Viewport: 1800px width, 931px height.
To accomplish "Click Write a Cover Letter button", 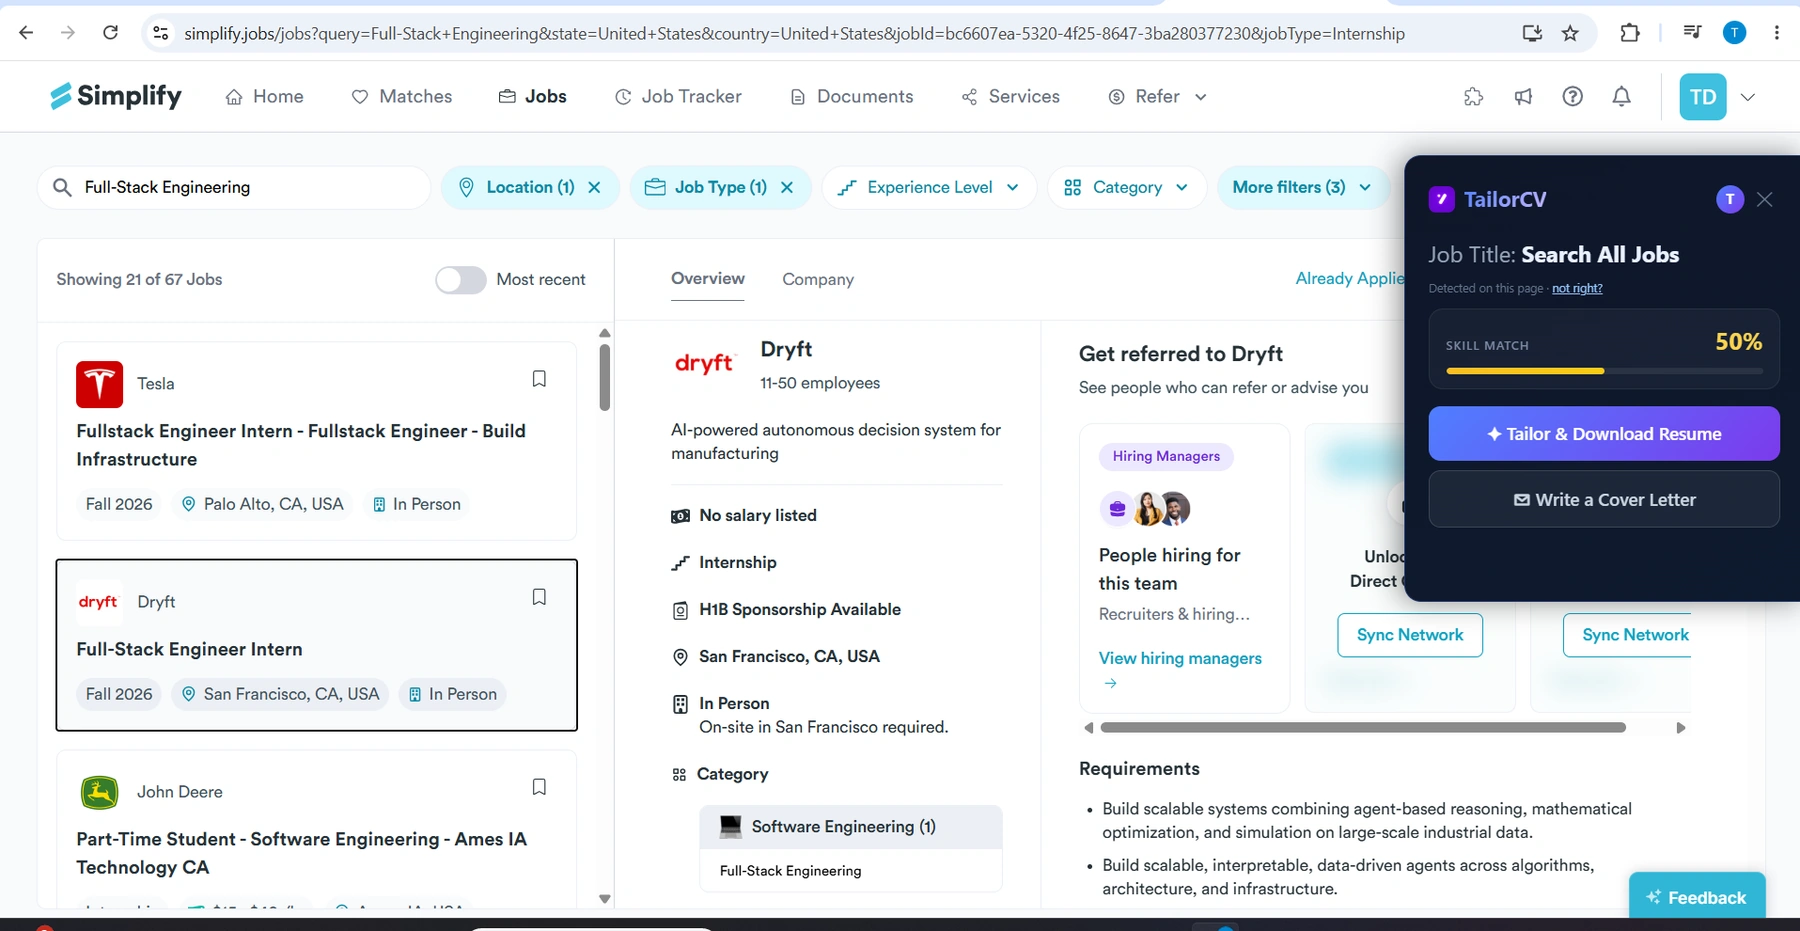I will 1604,500.
